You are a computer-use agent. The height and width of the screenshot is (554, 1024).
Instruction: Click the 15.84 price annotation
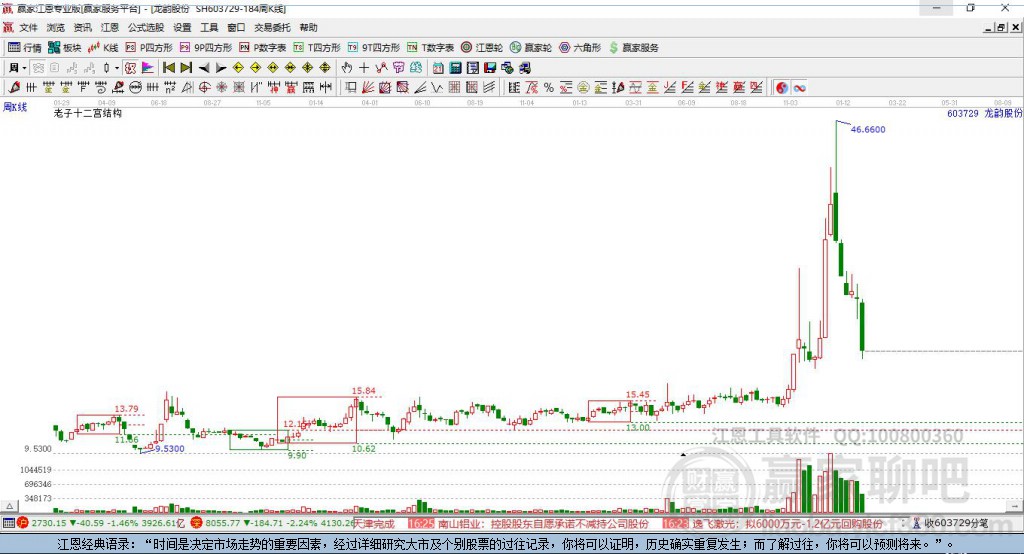pos(364,391)
